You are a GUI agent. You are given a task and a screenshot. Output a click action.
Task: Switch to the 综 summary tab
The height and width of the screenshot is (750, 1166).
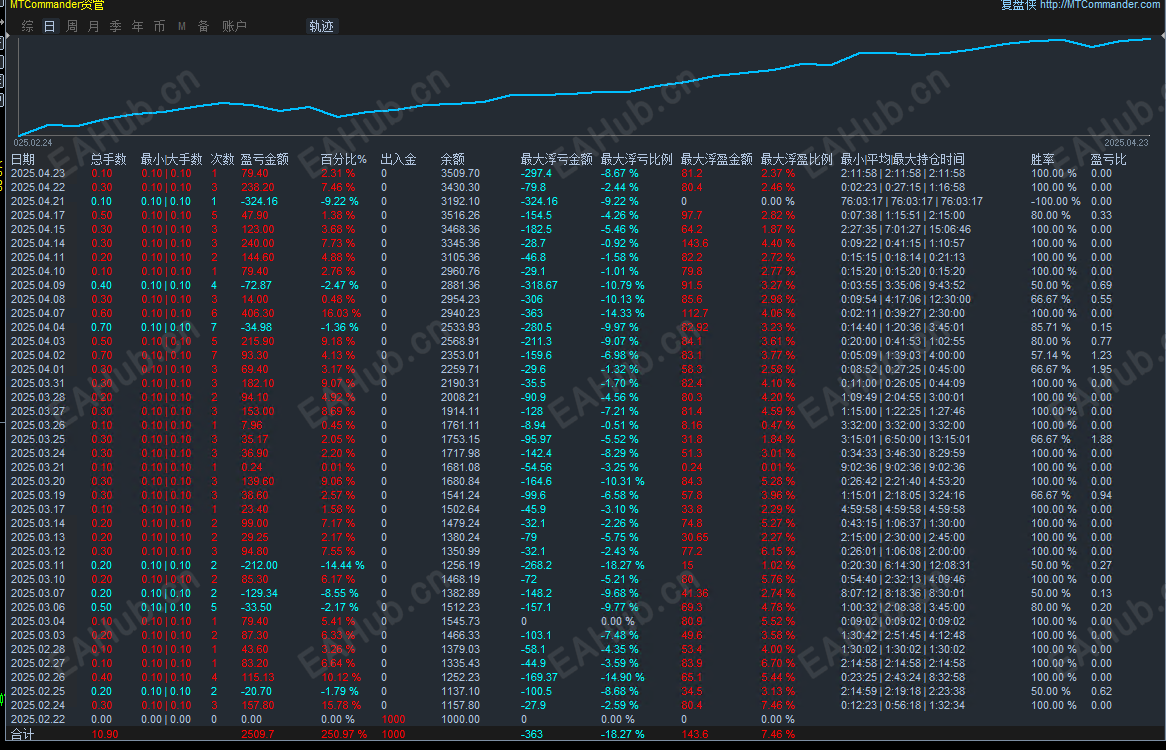tap(28, 26)
